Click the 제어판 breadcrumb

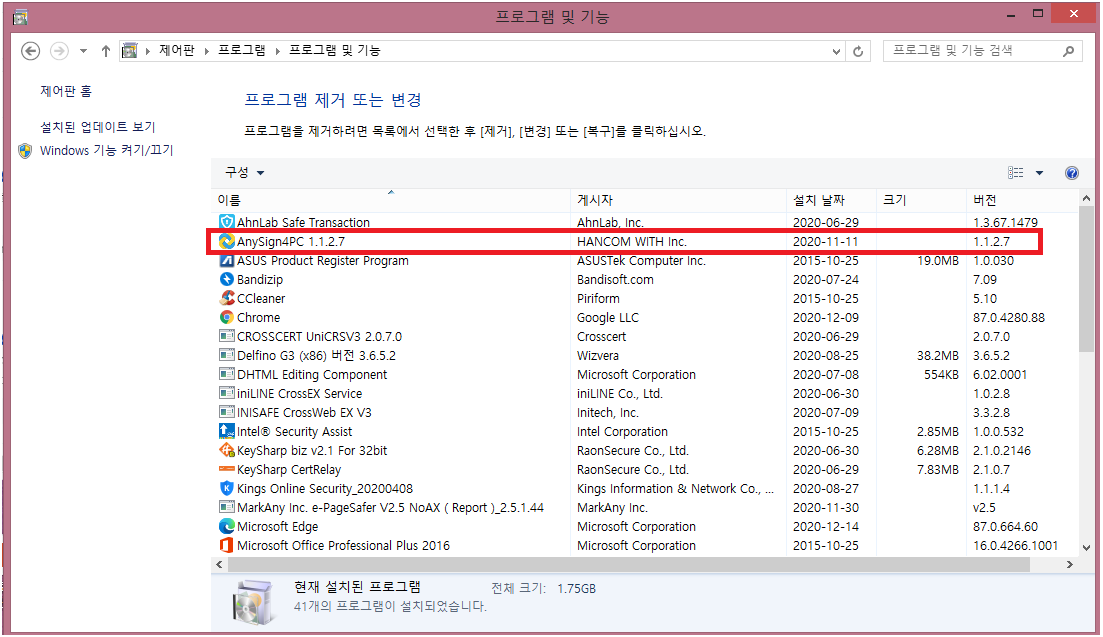click(177, 51)
